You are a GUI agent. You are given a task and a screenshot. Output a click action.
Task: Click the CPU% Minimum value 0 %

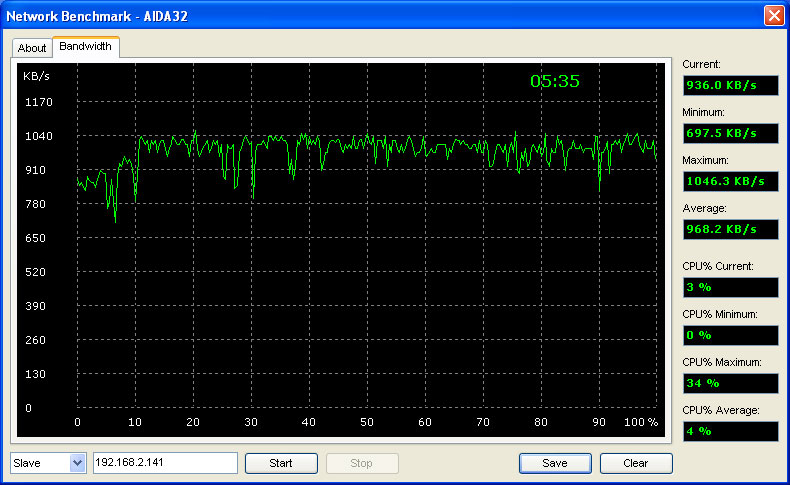click(731, 335)
